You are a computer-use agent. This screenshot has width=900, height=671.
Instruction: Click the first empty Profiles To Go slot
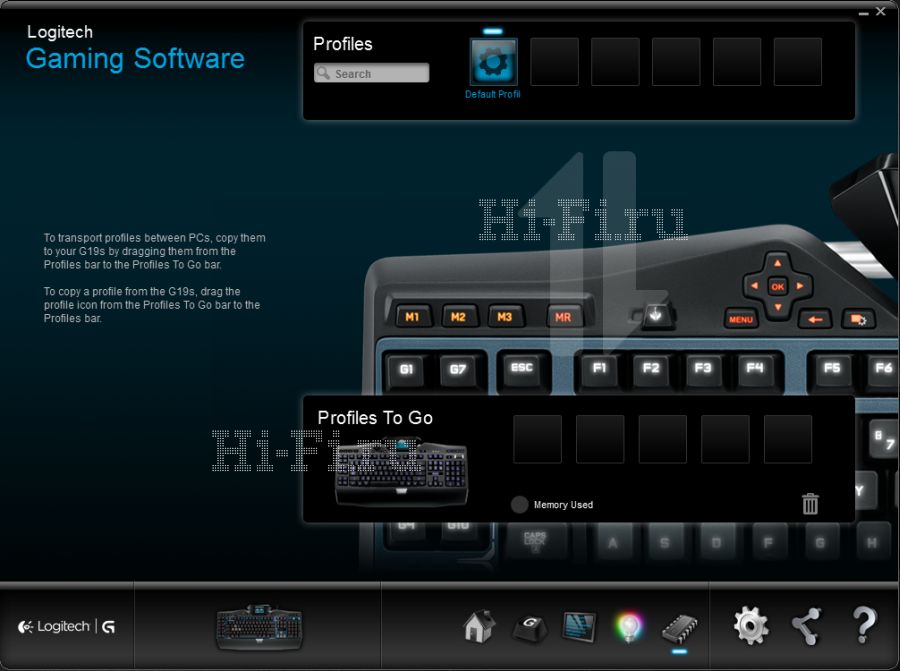pyautogui.click(x=538, y=440)
